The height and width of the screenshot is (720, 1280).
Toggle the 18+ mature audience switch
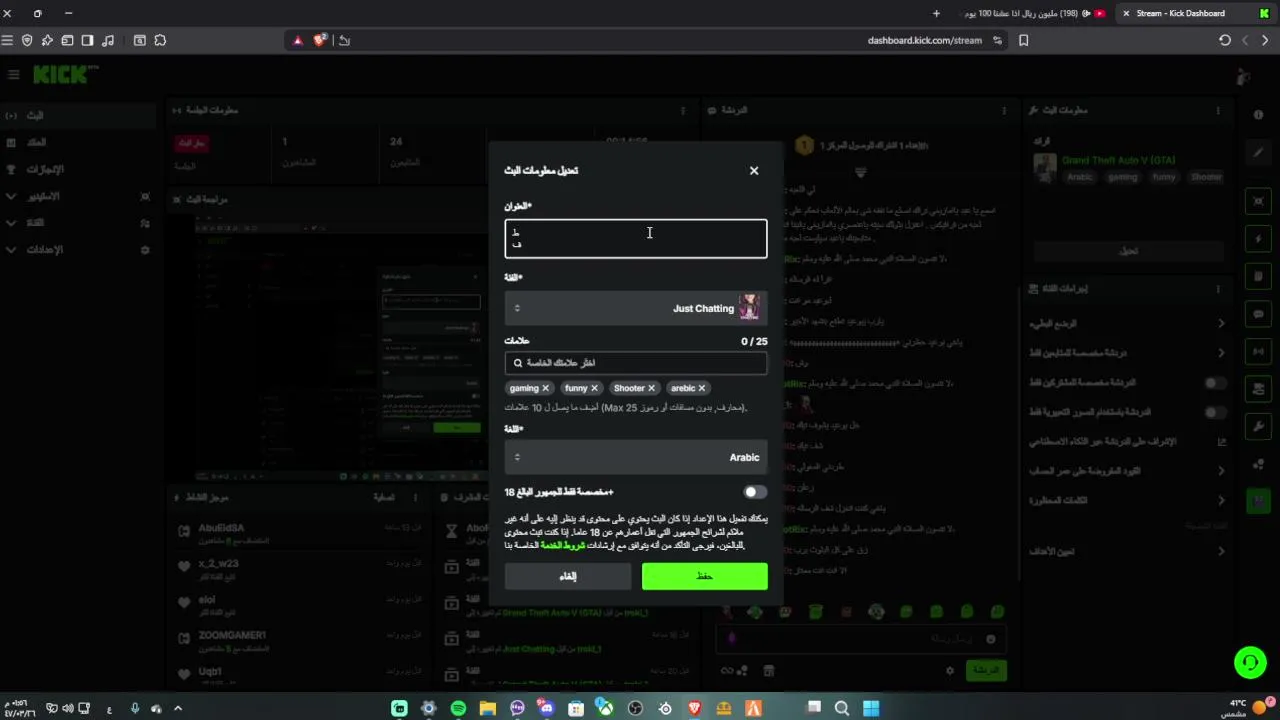(755, 492)
